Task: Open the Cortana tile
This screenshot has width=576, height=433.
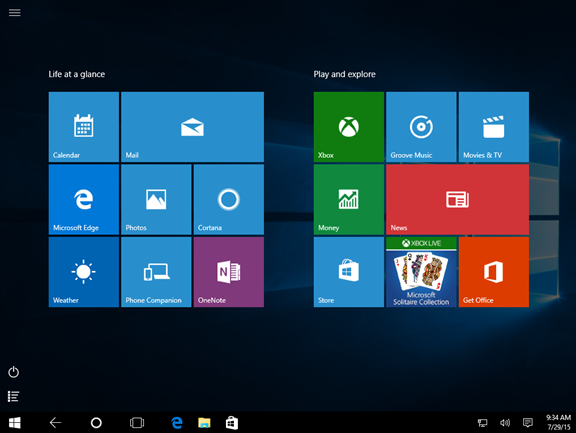Action: click(x=228, y=199)
